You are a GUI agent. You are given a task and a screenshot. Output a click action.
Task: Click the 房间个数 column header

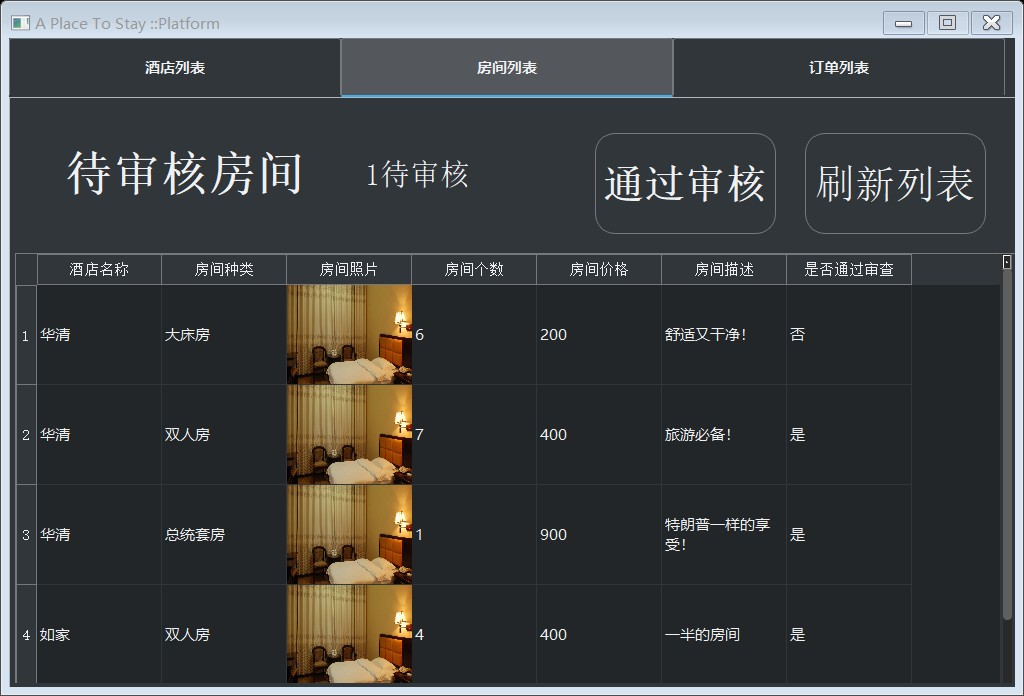pos(474,270)
